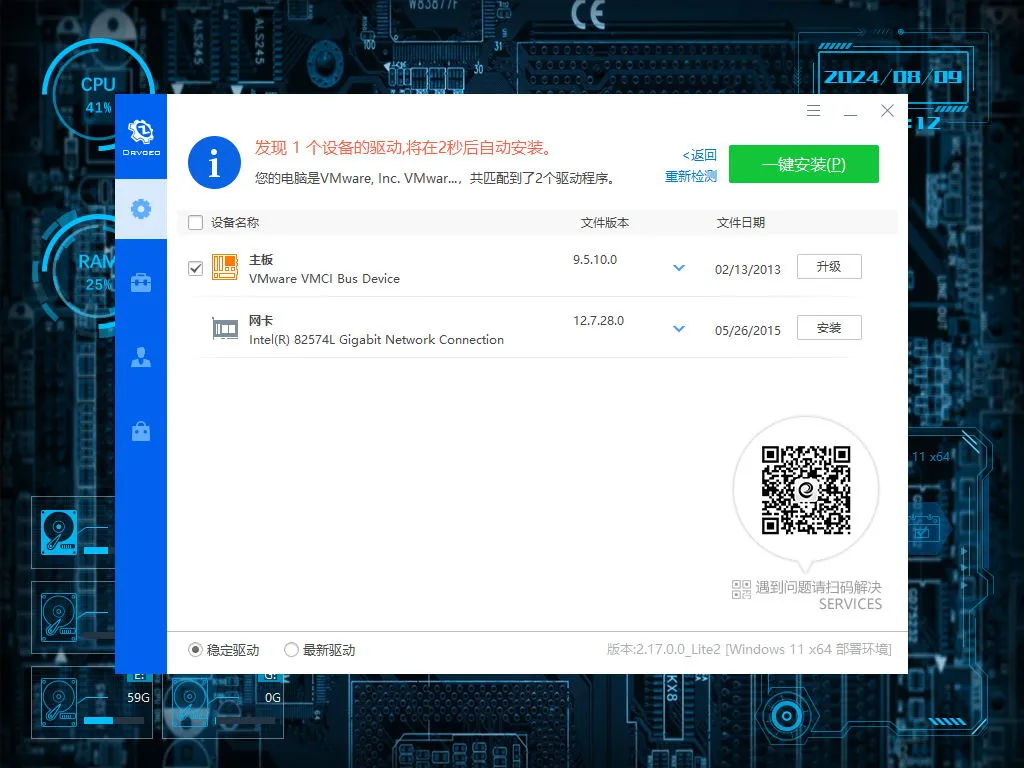Open the hamburger menu icon at top right
Viewport: 1024px width, 768px height.
813,111
